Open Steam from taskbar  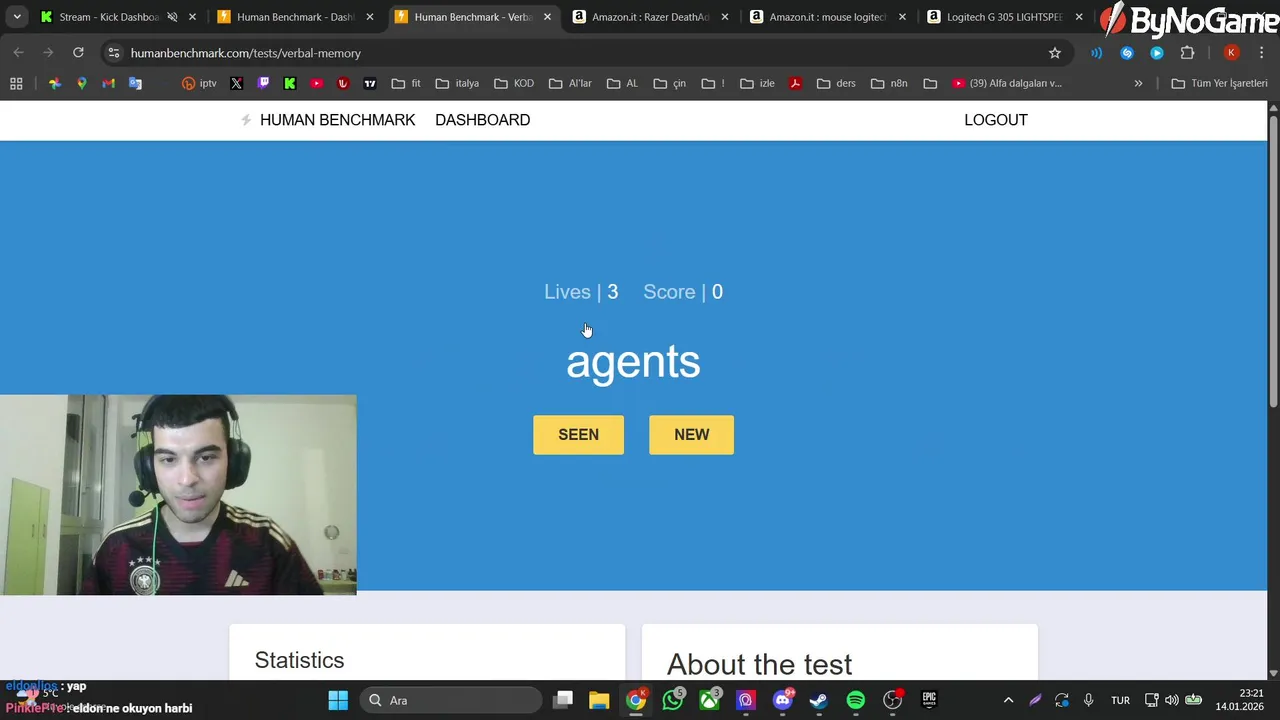819,700
